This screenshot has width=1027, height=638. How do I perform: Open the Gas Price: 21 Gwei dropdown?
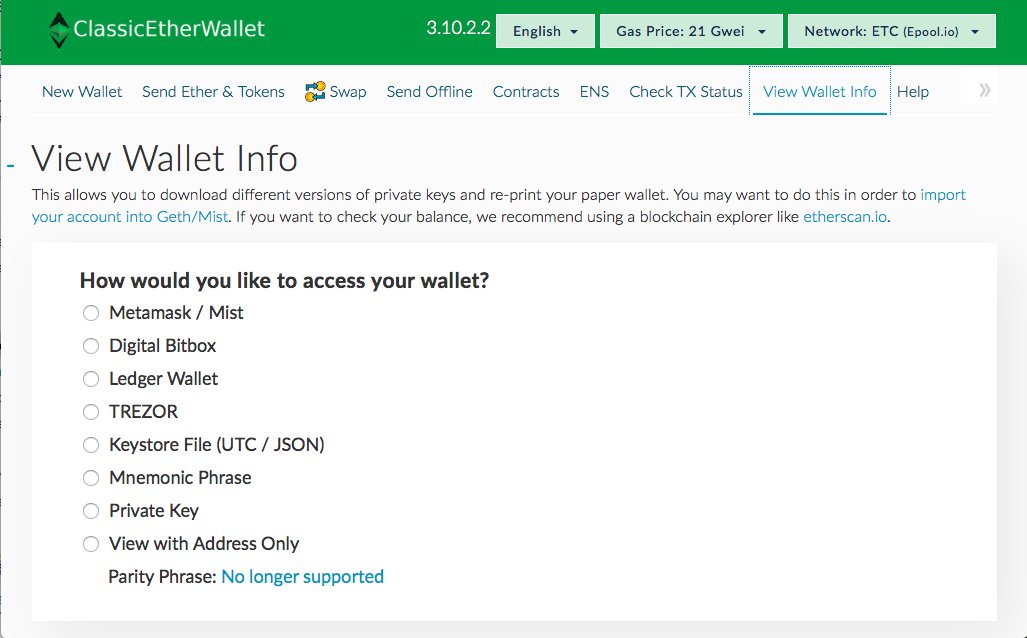[691, 31]
